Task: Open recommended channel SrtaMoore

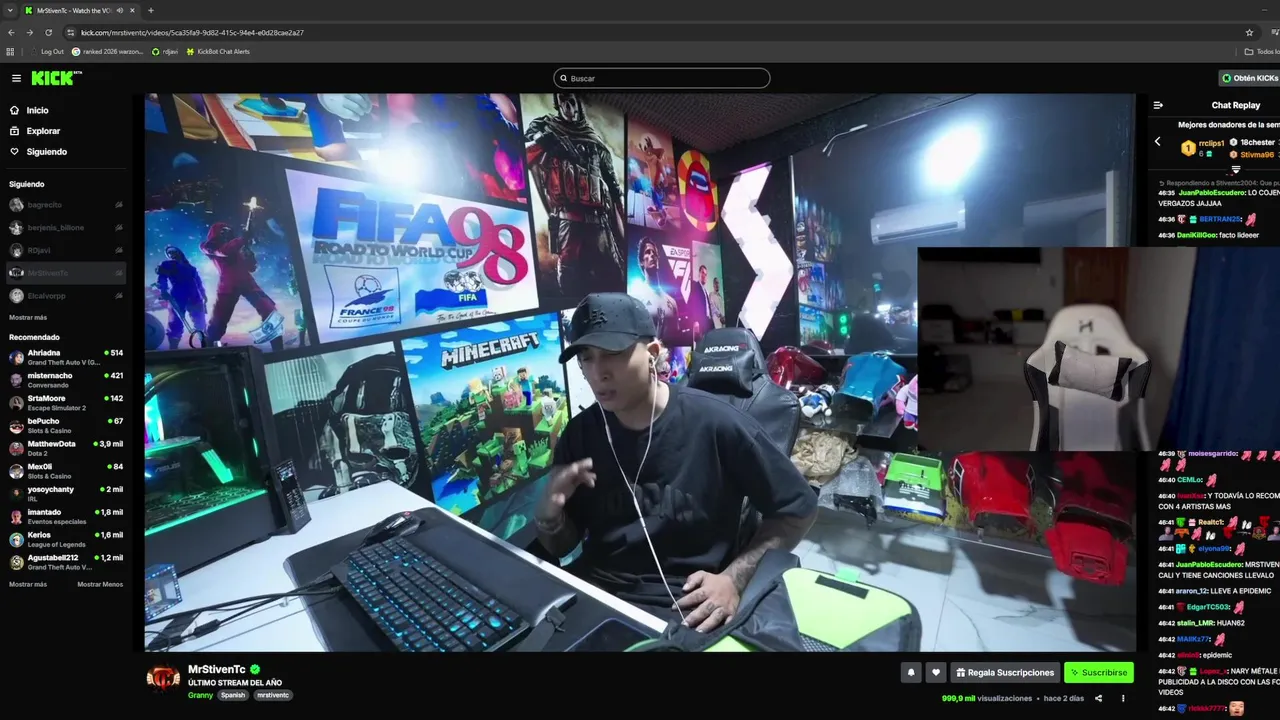Action: click(66, 403)
